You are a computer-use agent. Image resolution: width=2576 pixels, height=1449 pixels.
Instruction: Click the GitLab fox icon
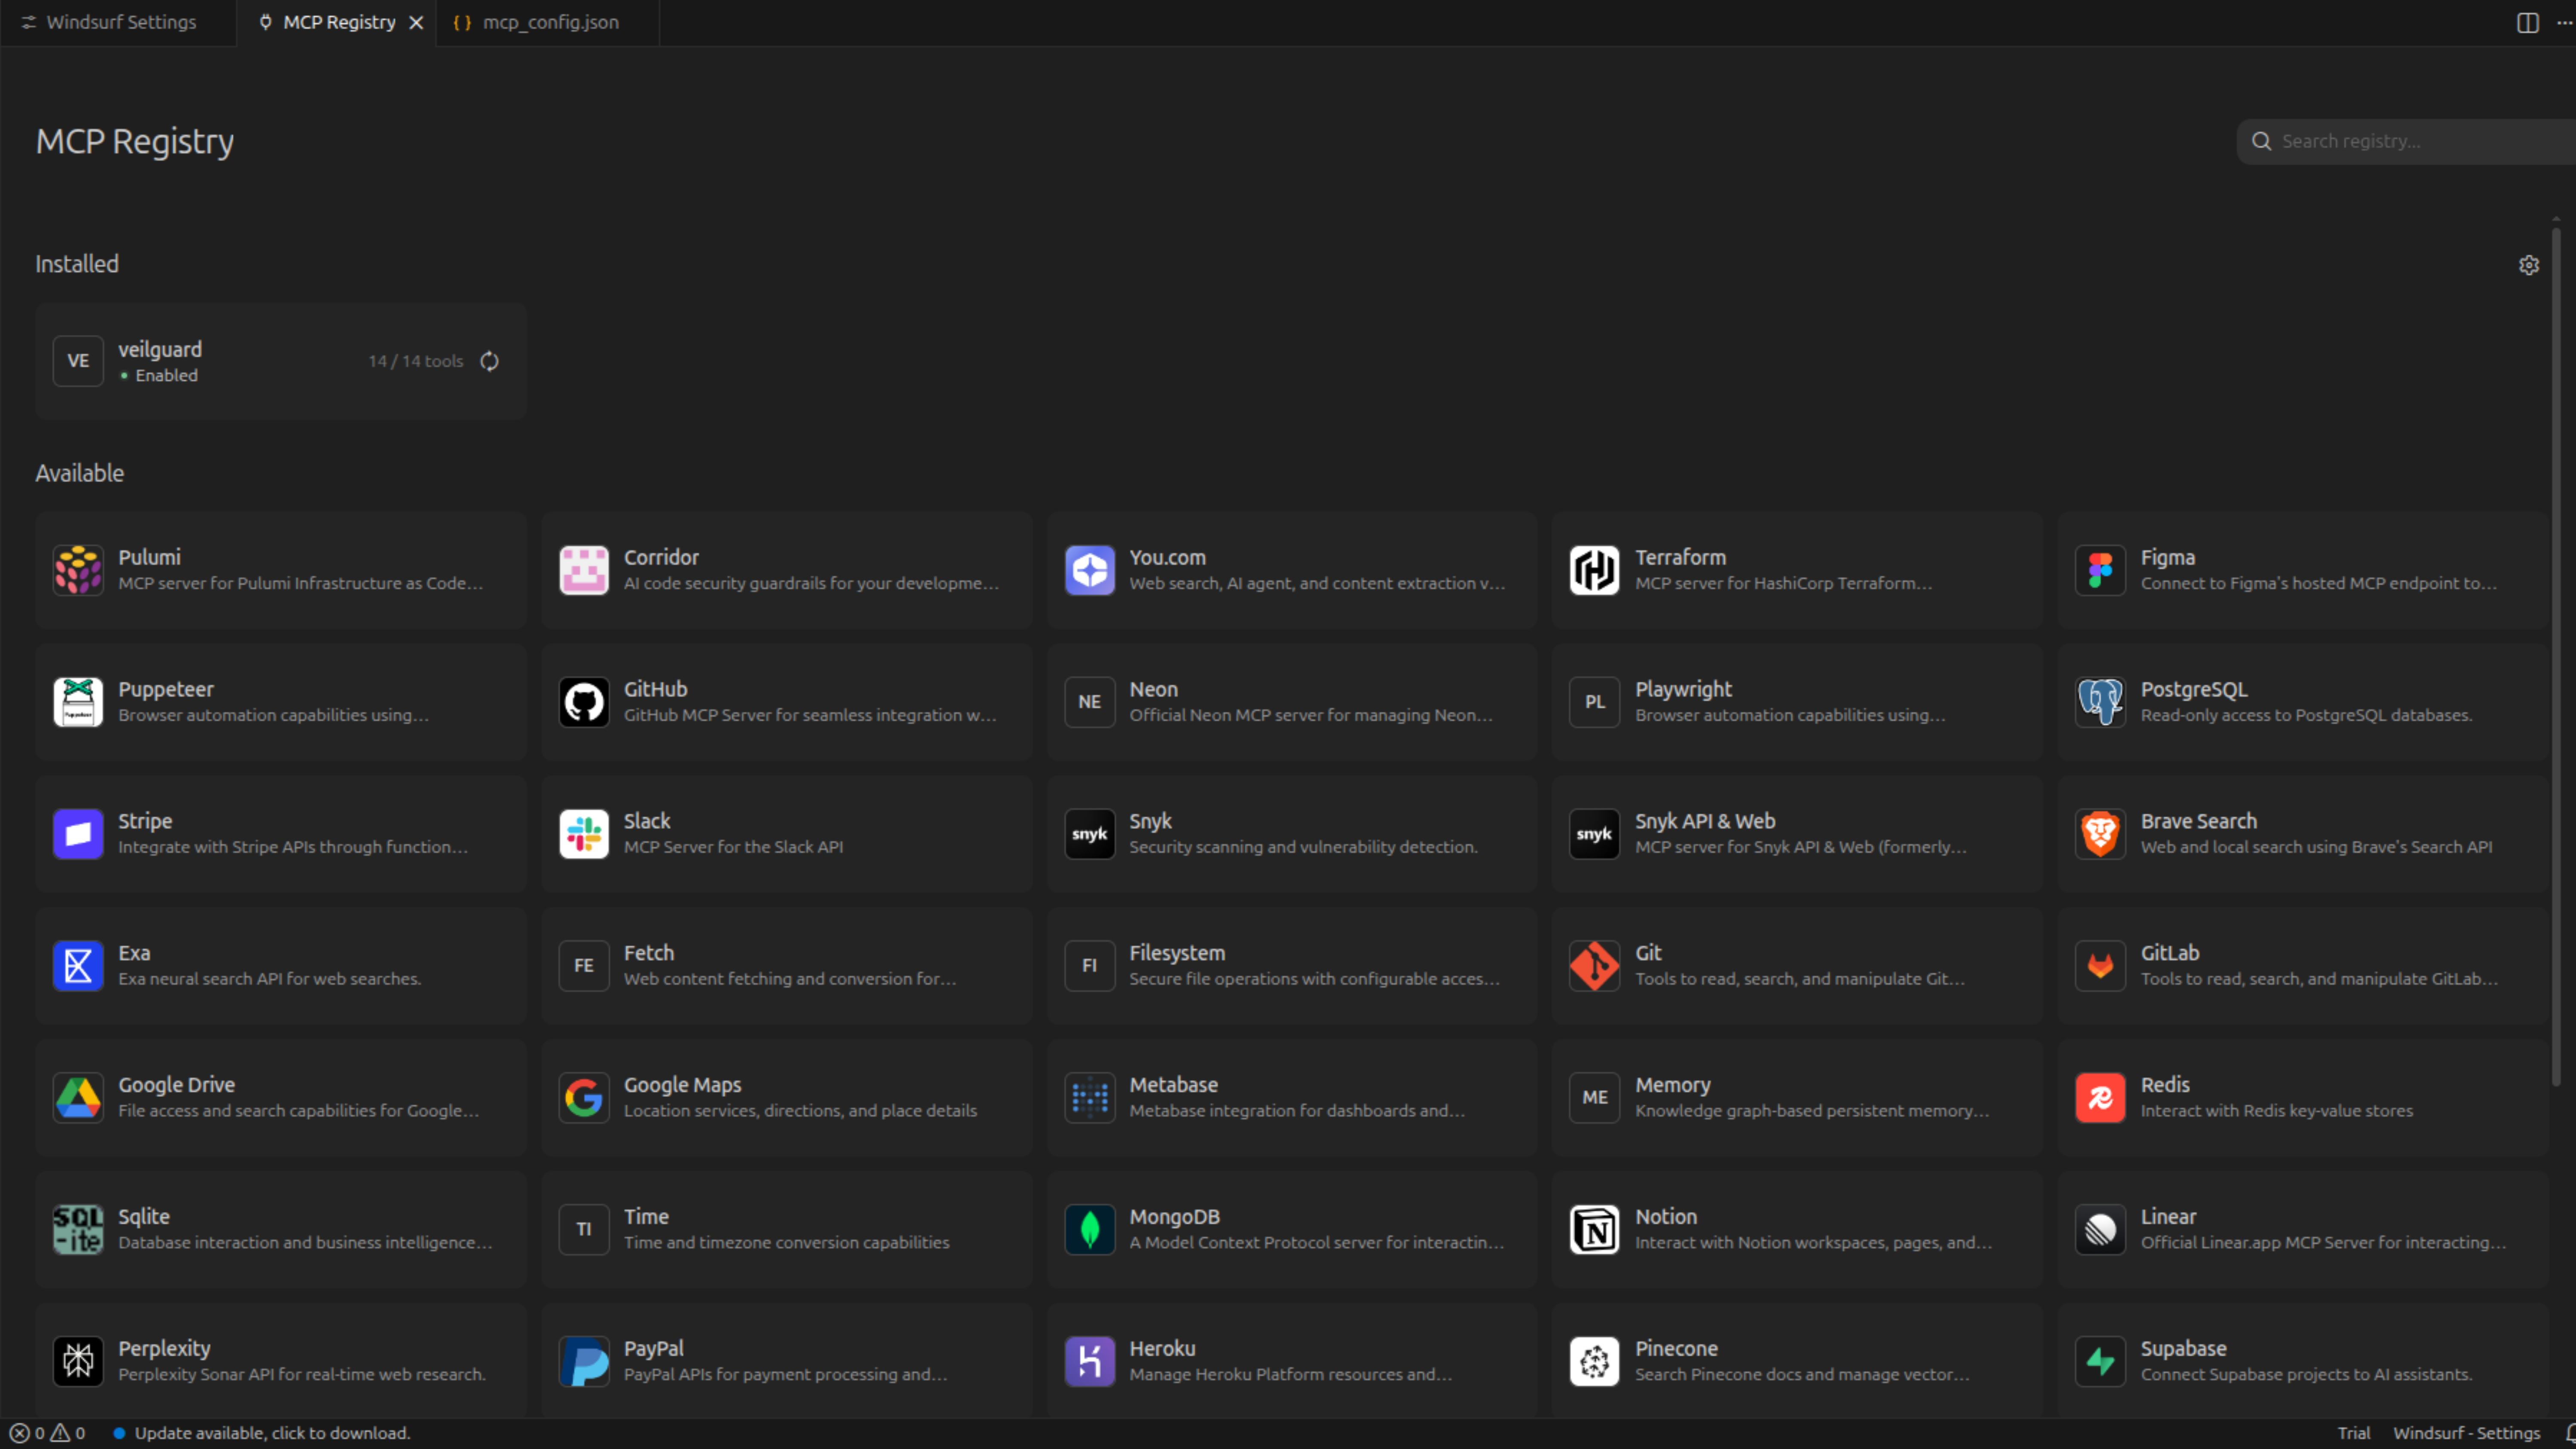point(2100,966)
